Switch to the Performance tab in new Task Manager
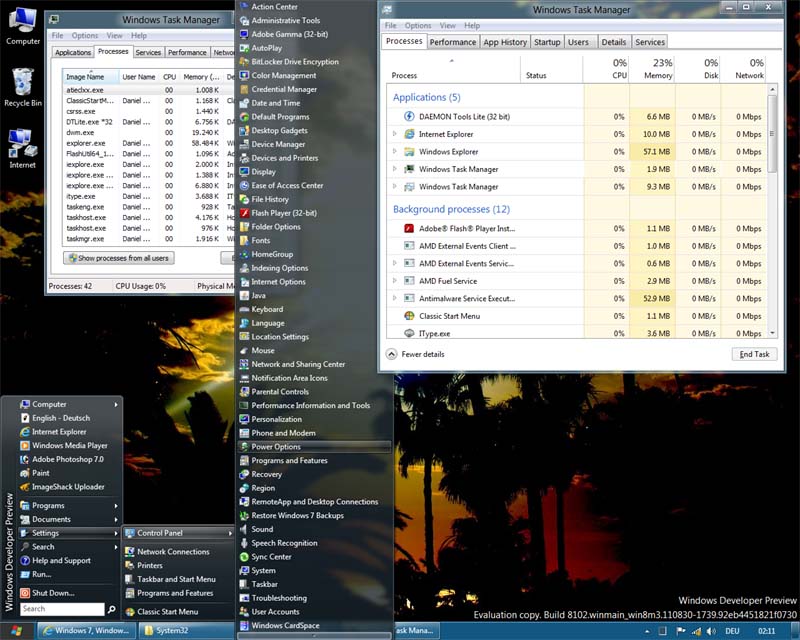The width and height of the screenshot is (800, 640). tap(453, 42)
